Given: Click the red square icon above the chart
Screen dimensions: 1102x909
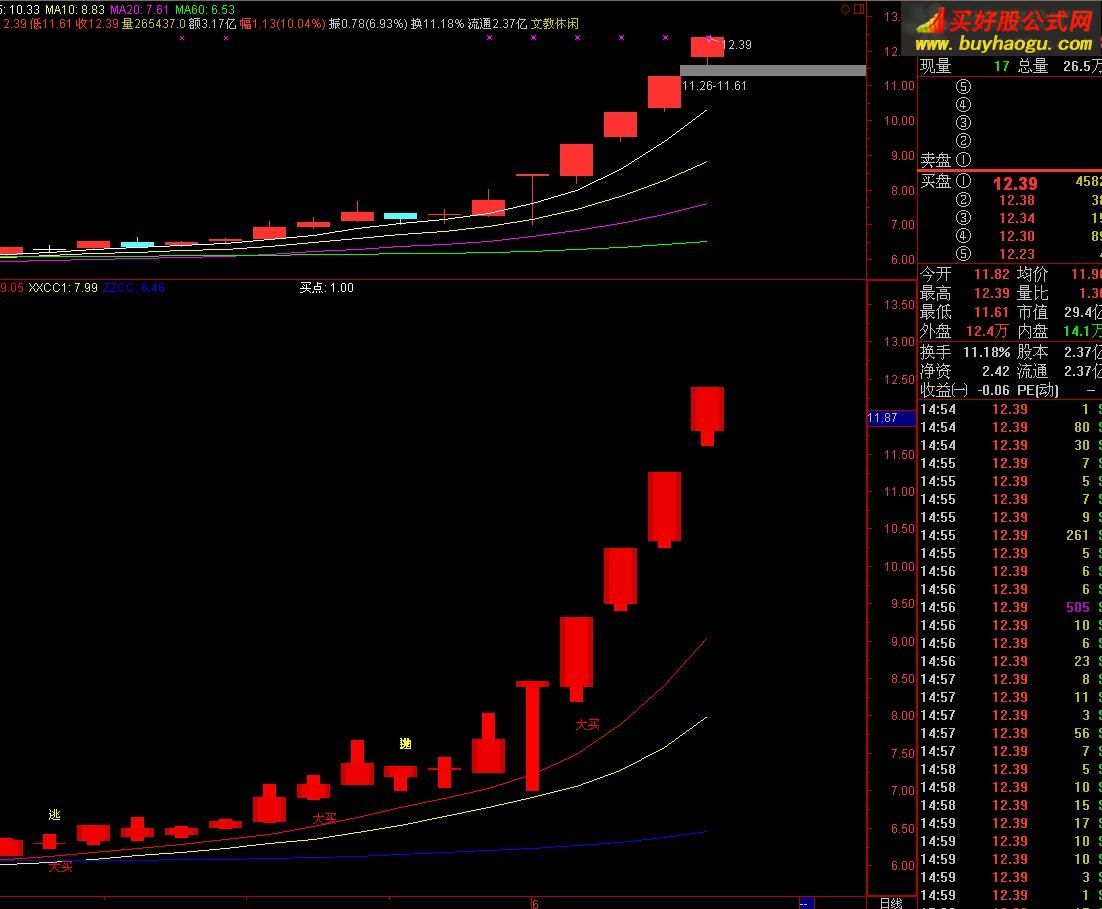Looking at the screenshot, I should click(x=858, y=9).
